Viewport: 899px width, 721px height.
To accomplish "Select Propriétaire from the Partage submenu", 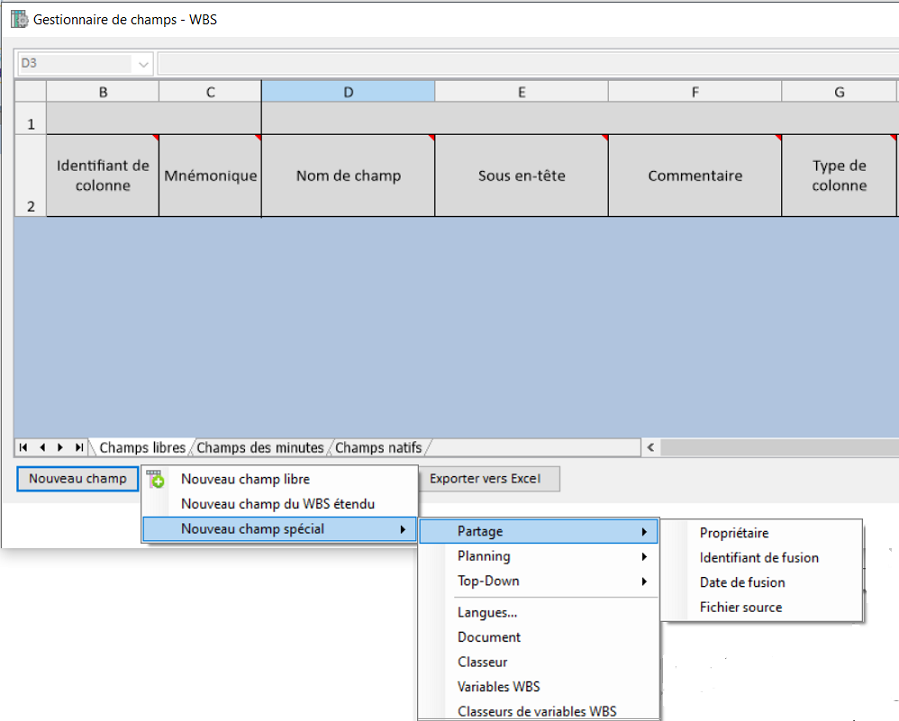I will click(x=734, y=533).
